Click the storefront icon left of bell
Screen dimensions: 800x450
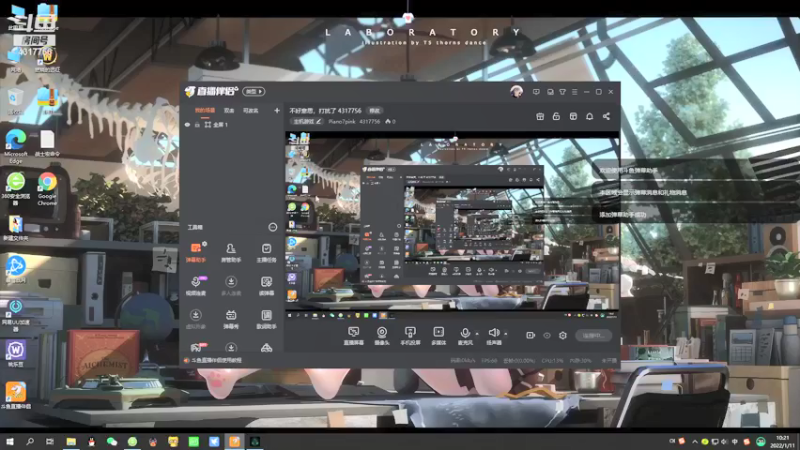tap(573, 116)
